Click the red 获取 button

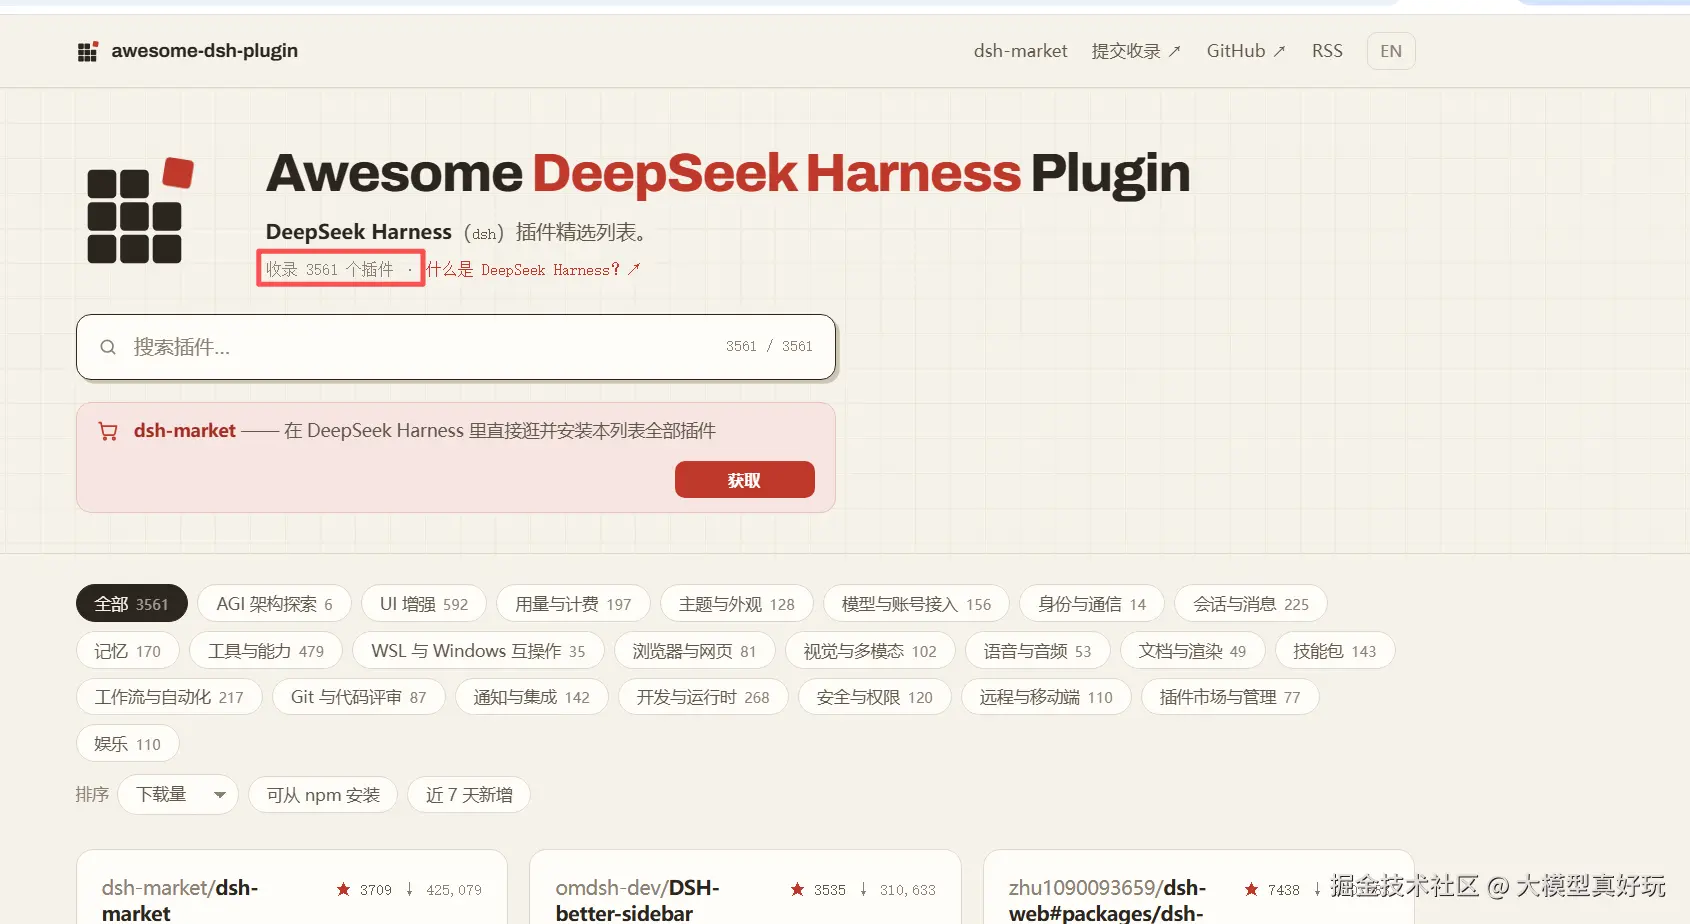click(745, 479)
